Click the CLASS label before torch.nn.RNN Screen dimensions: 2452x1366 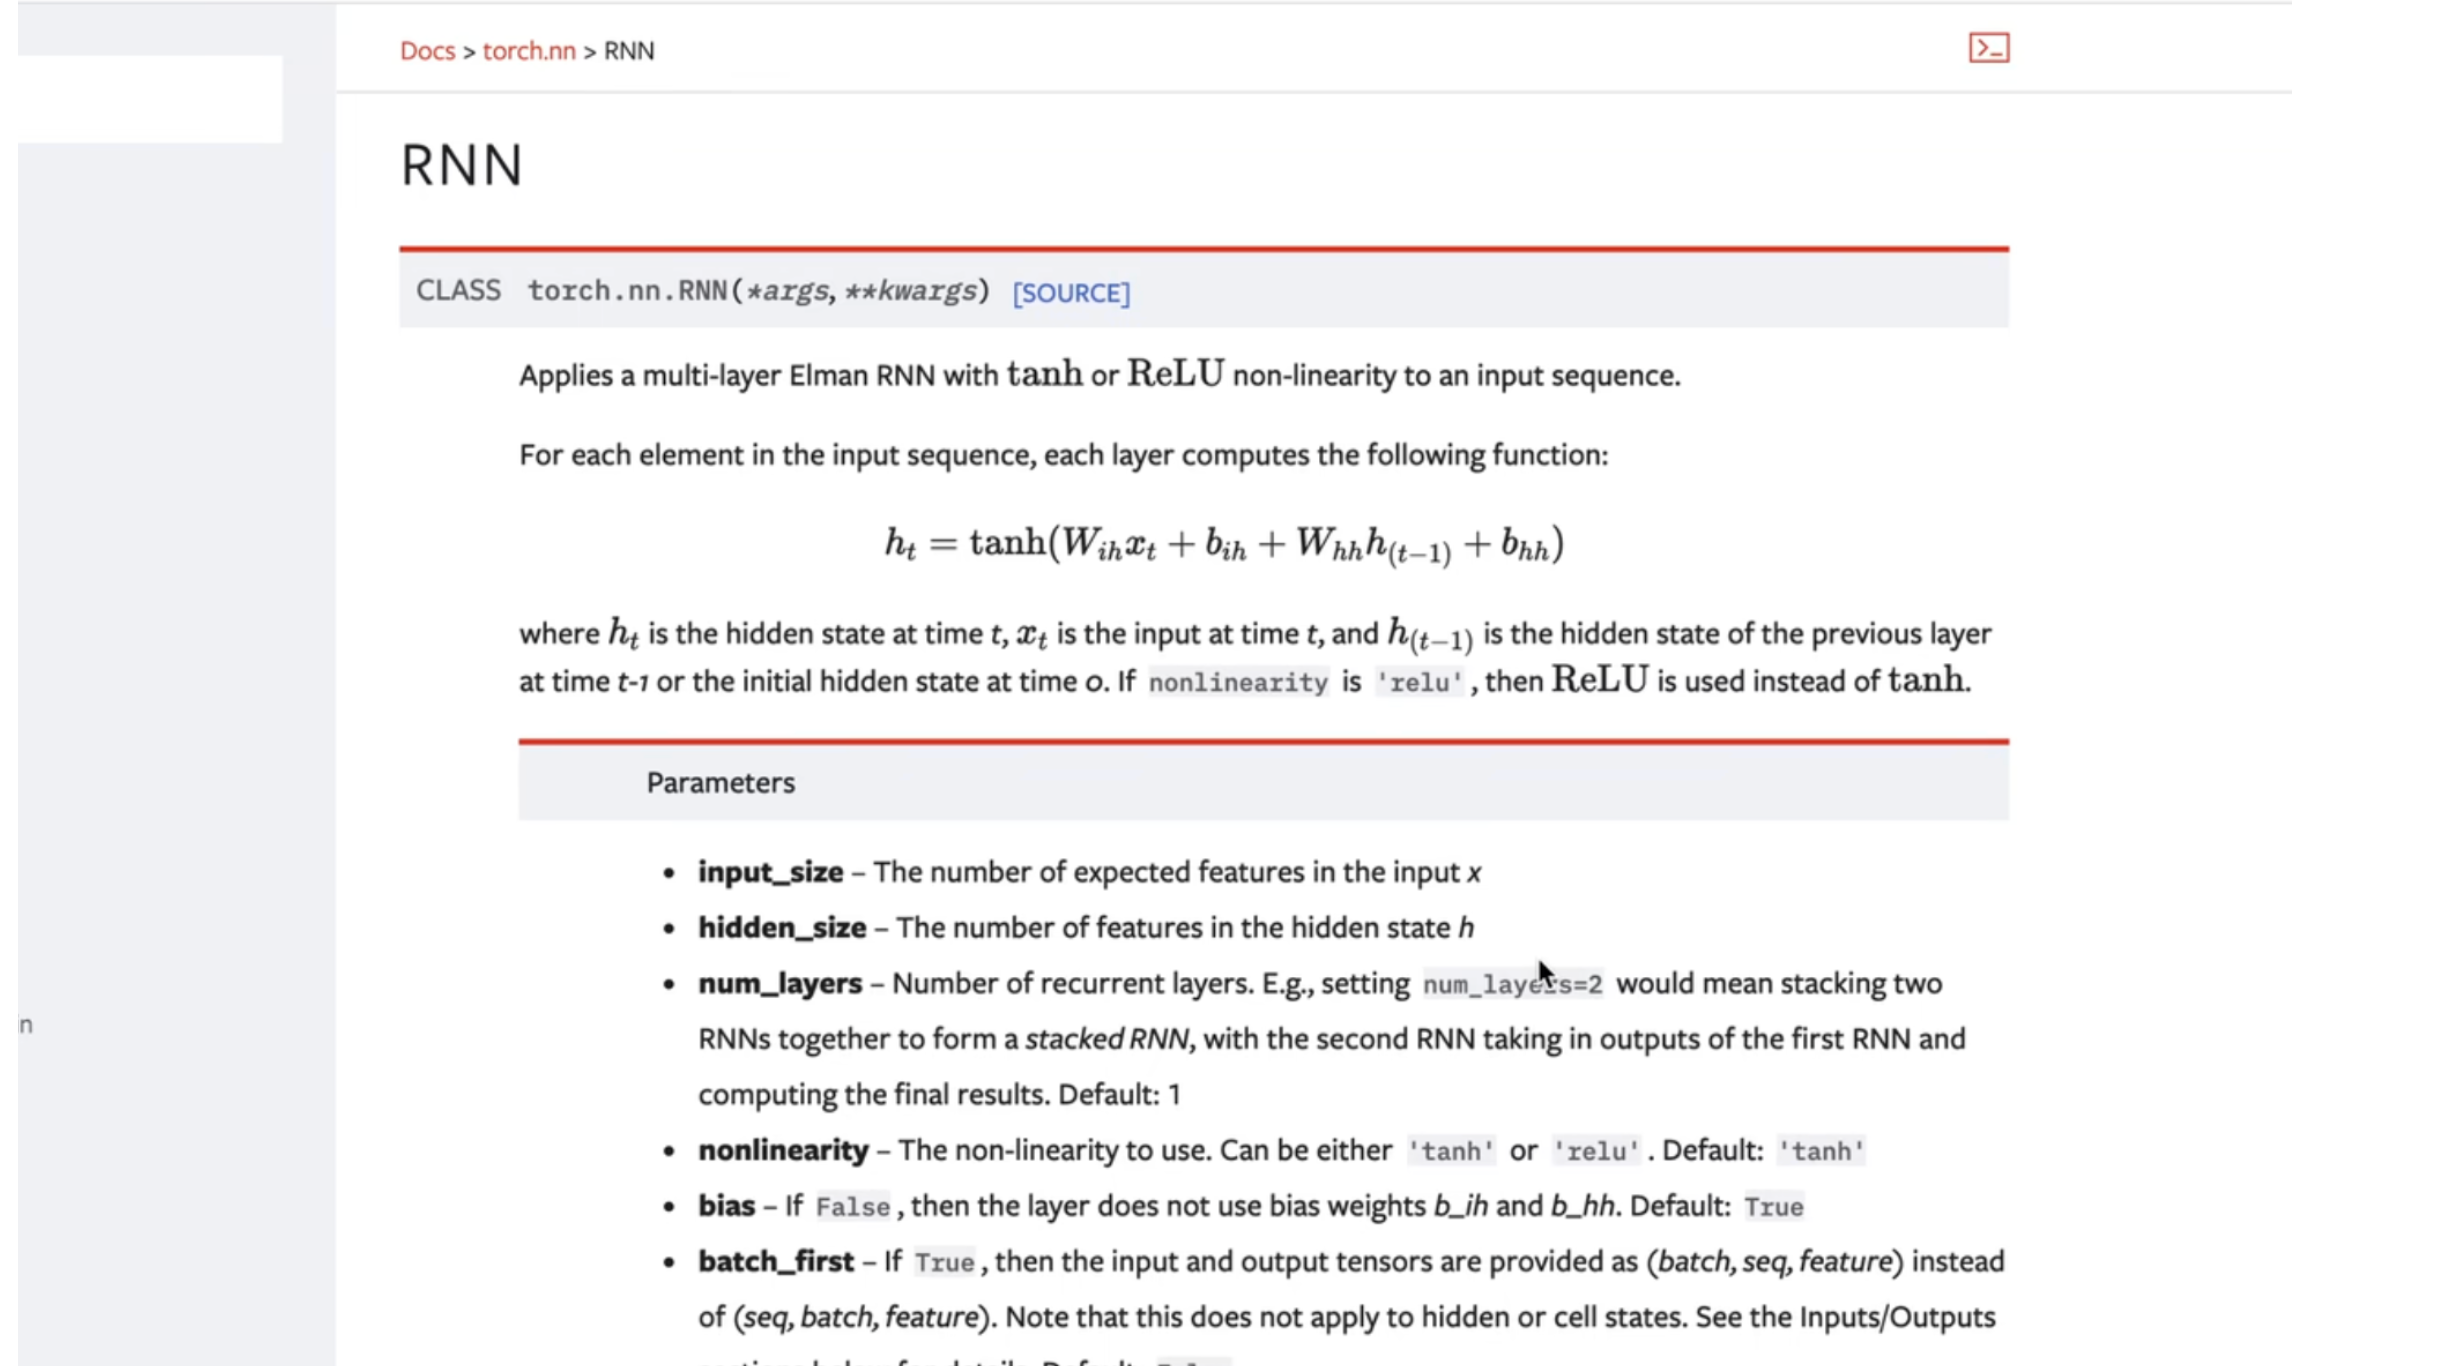[x=458, y=291]
